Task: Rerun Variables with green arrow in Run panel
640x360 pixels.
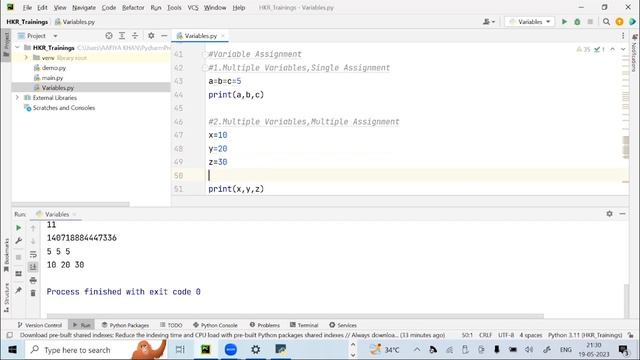Action: coord(18,228)
